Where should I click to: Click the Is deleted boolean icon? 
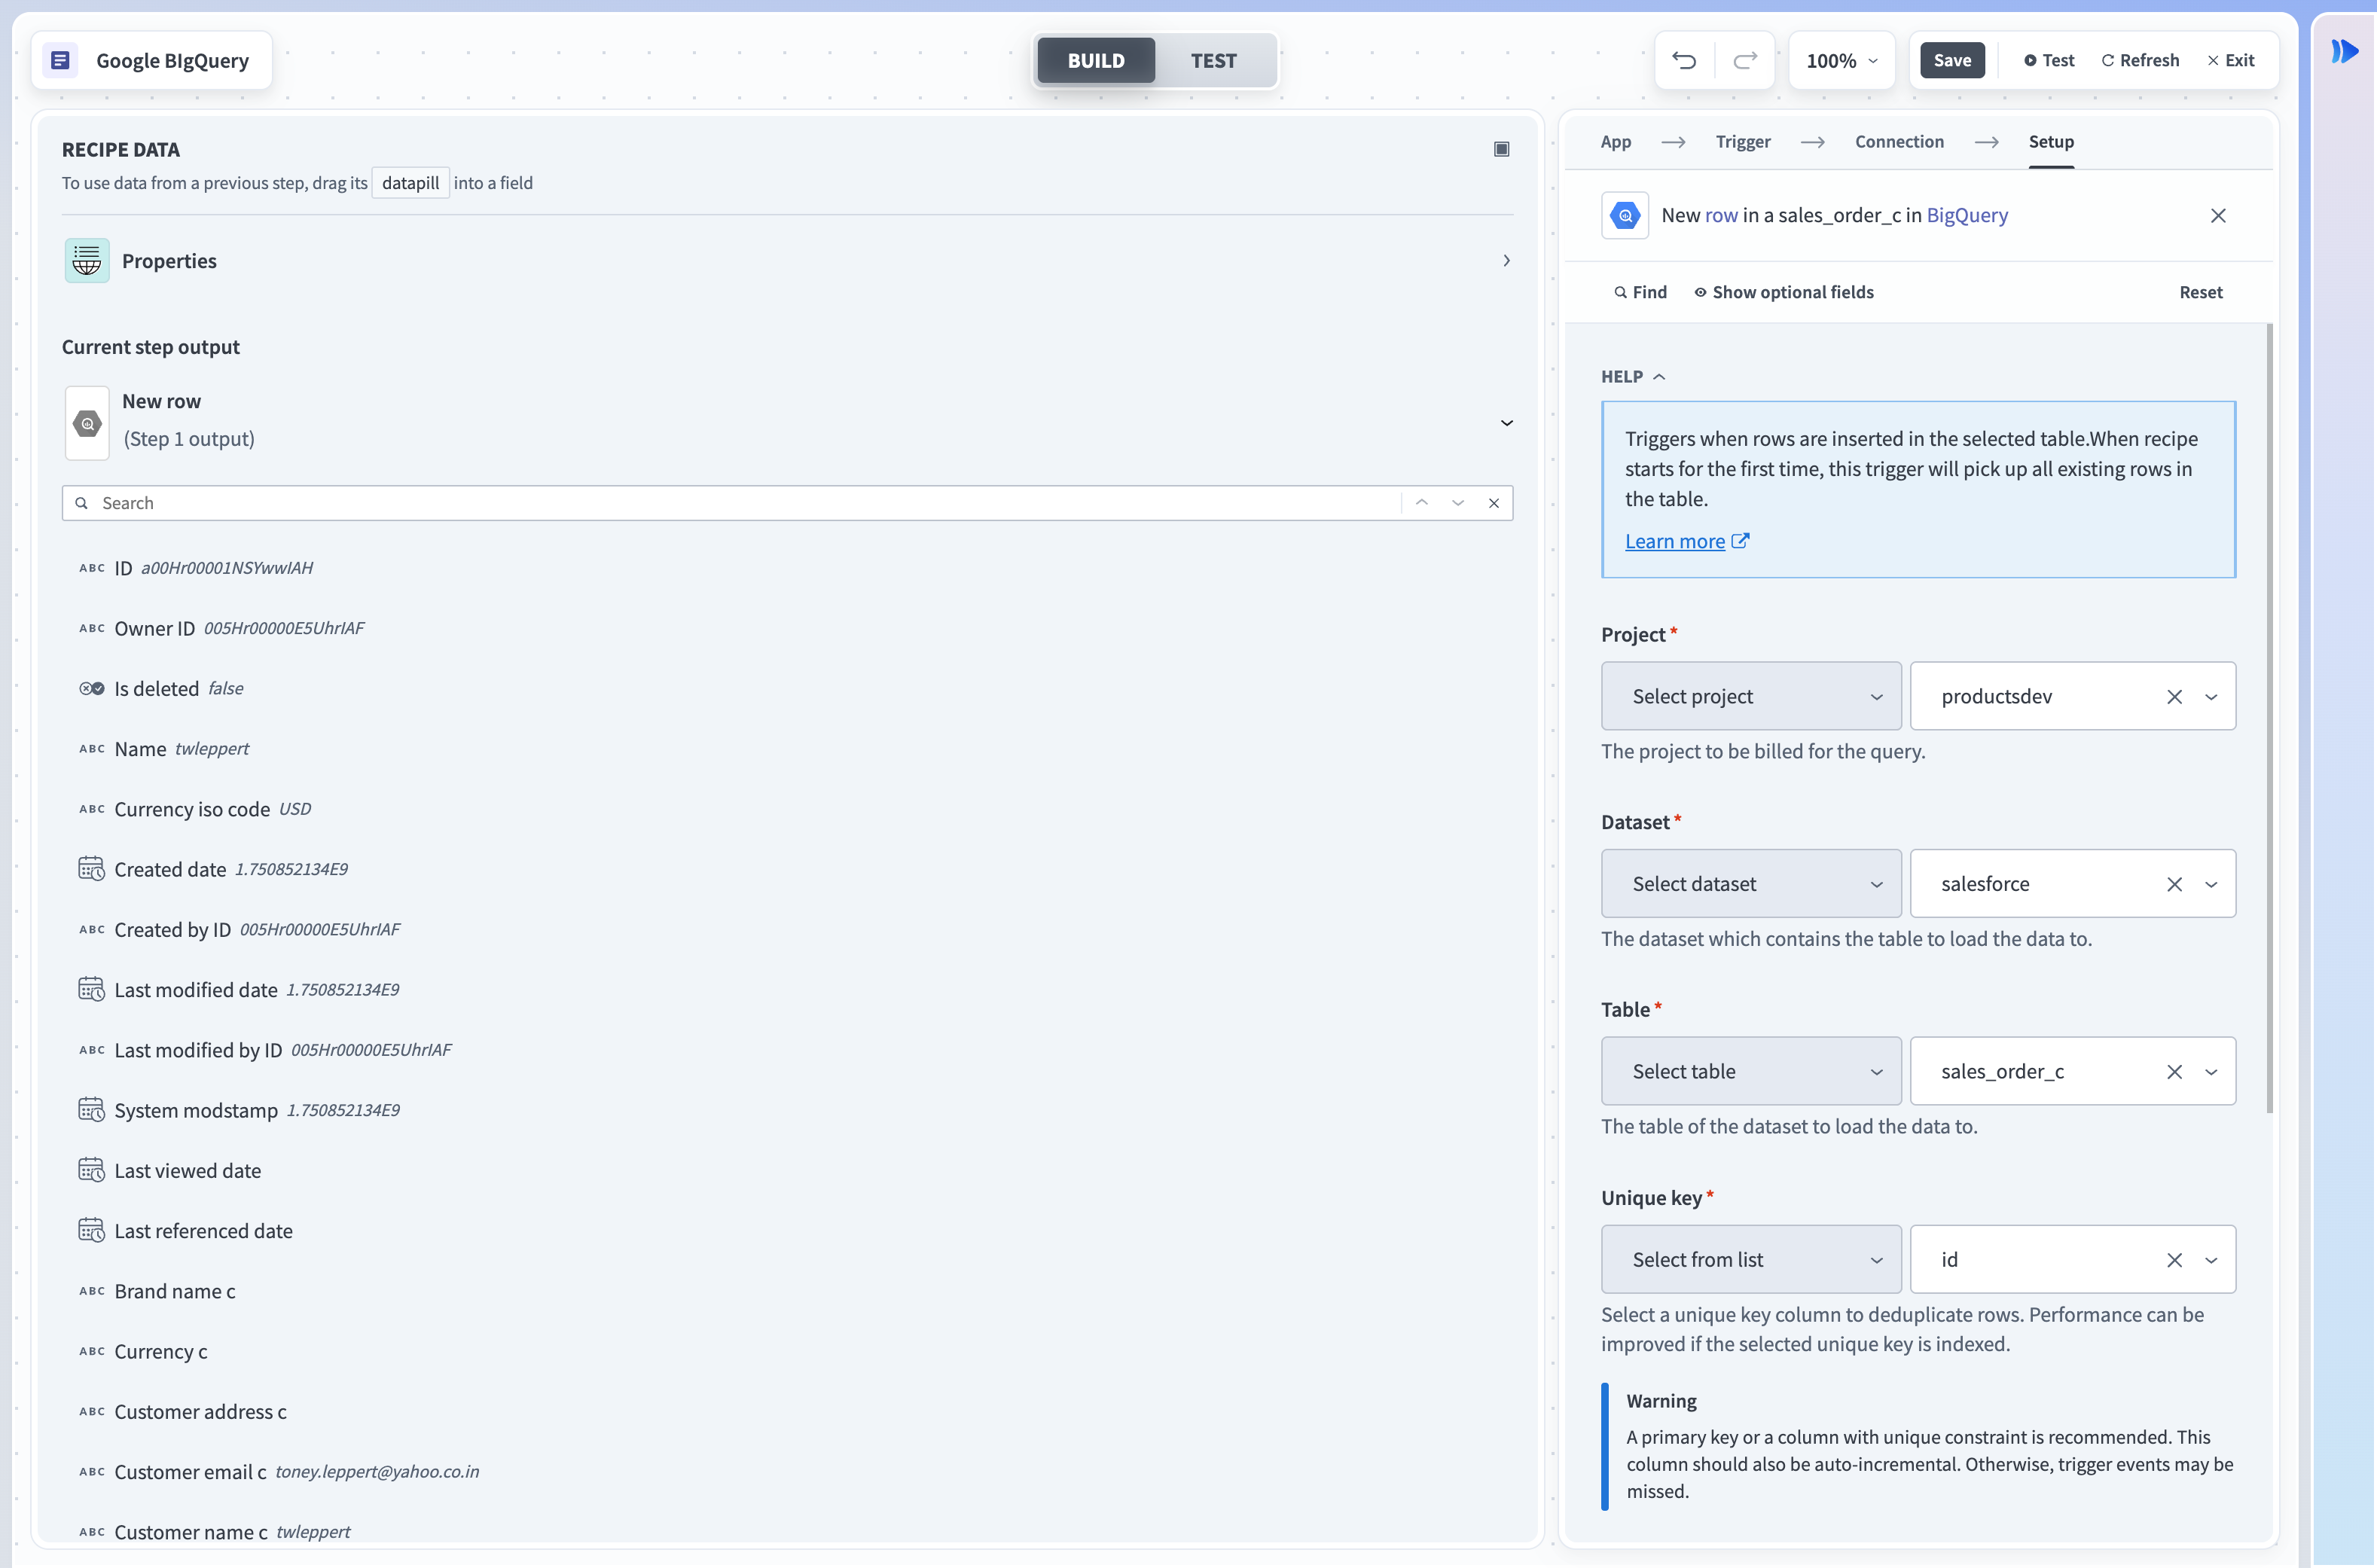point(91,689)
